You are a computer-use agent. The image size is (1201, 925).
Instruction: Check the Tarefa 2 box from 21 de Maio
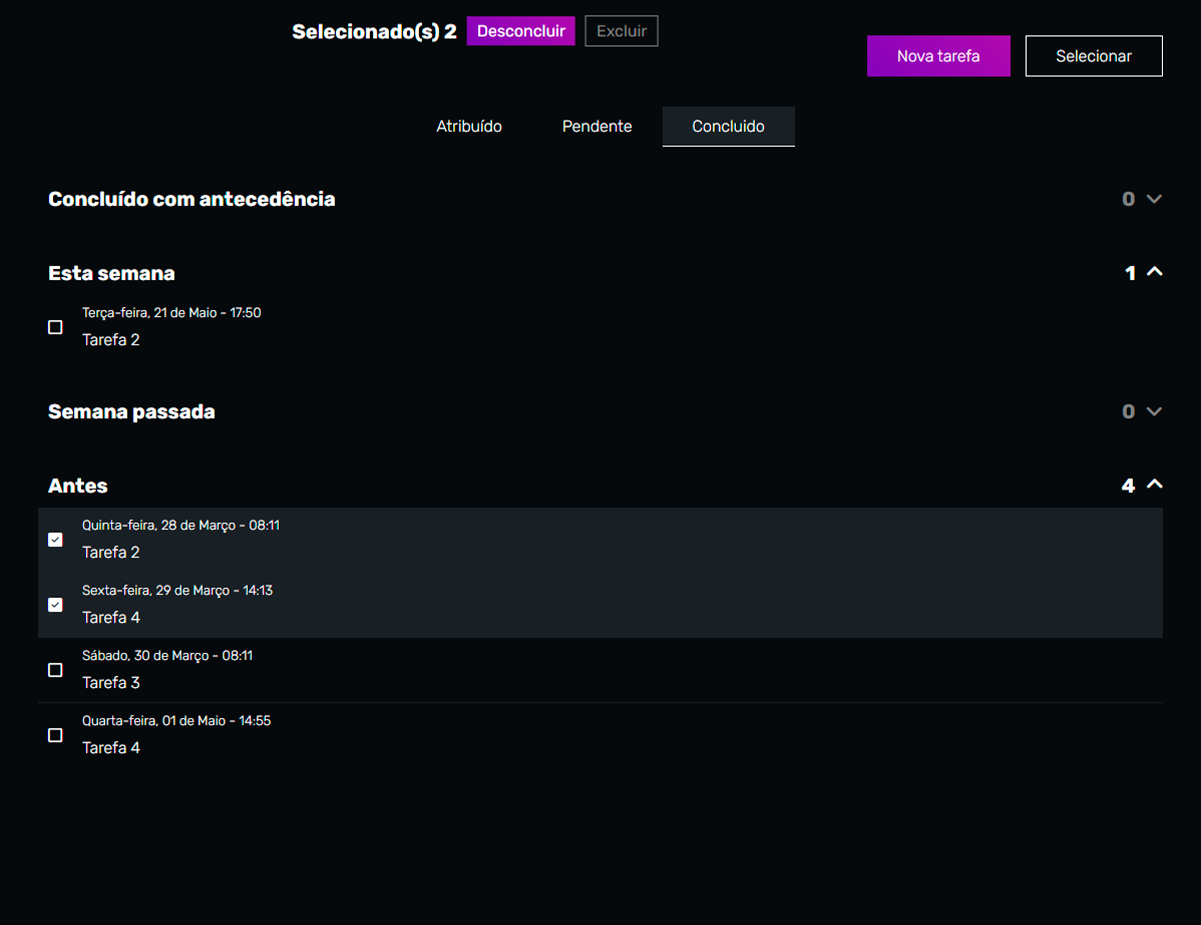56,327
